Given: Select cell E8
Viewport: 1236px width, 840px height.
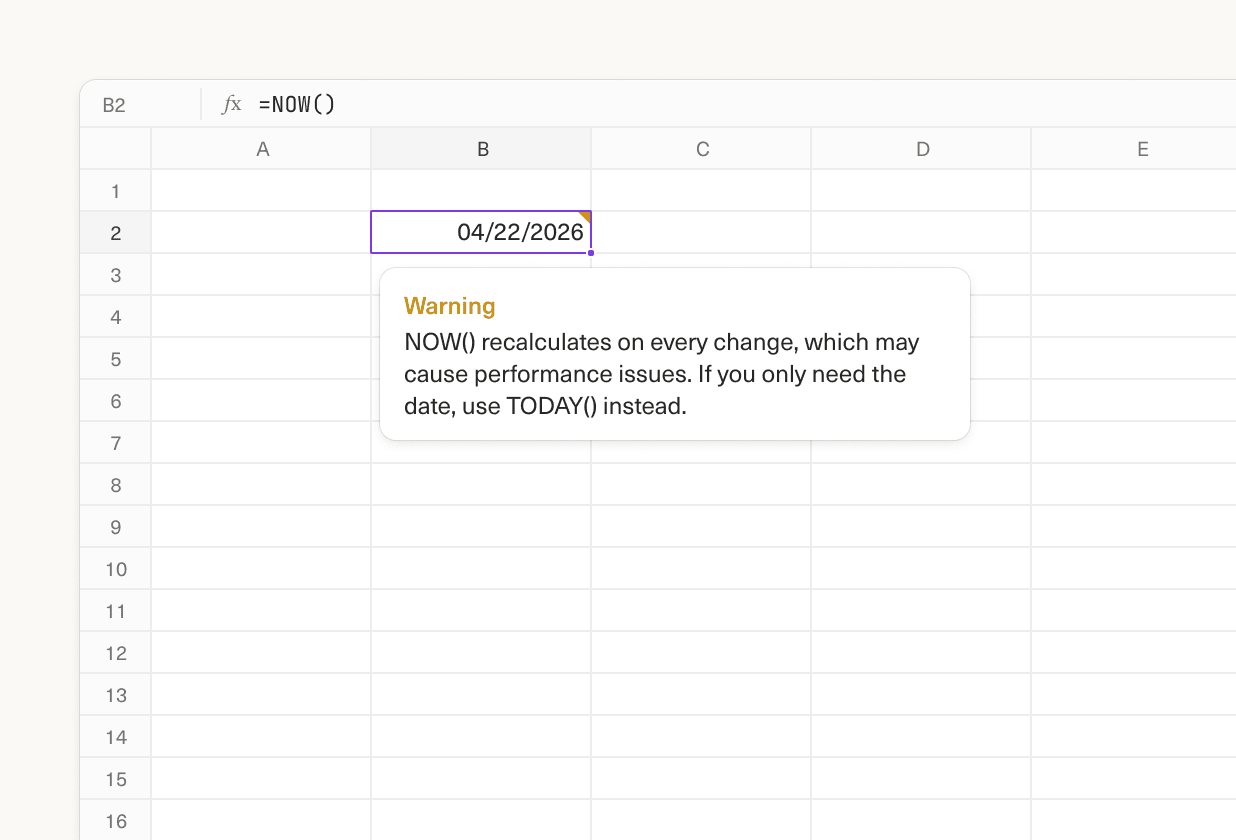Looking at the screenshot, I should tap(1134, 485).
